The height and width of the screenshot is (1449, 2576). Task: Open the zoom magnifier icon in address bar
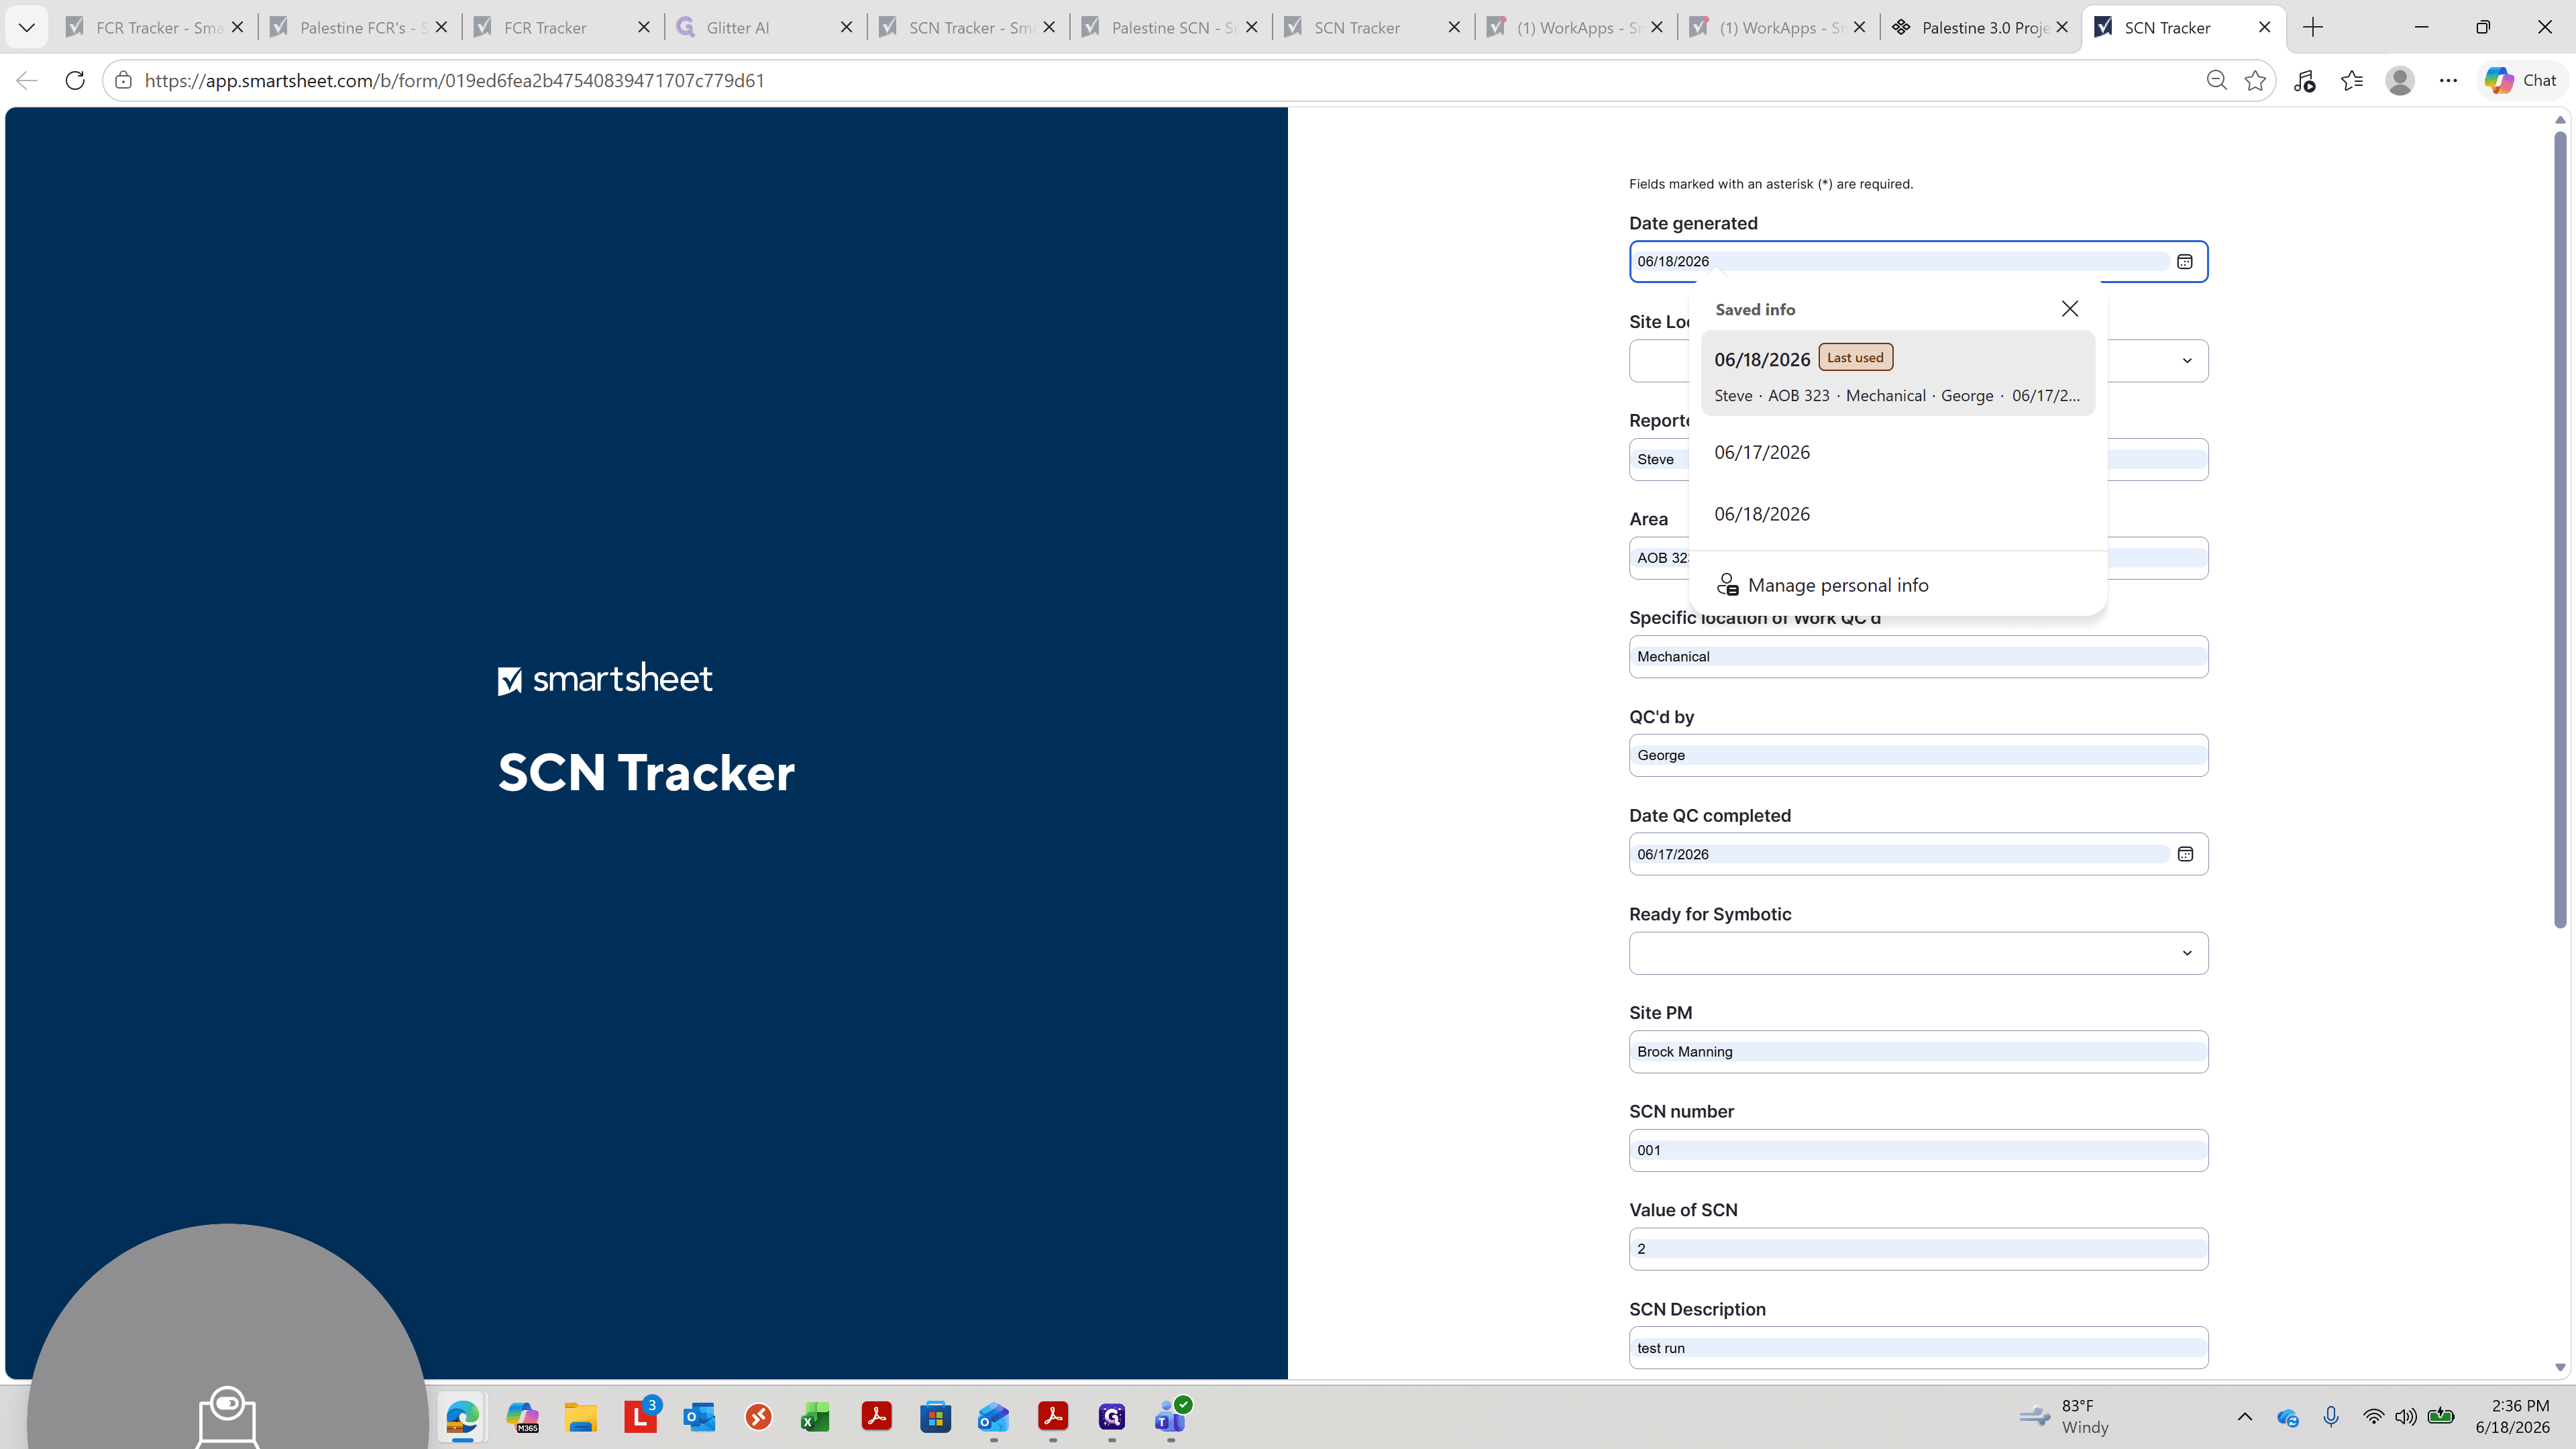click(x=2216, y=80)
